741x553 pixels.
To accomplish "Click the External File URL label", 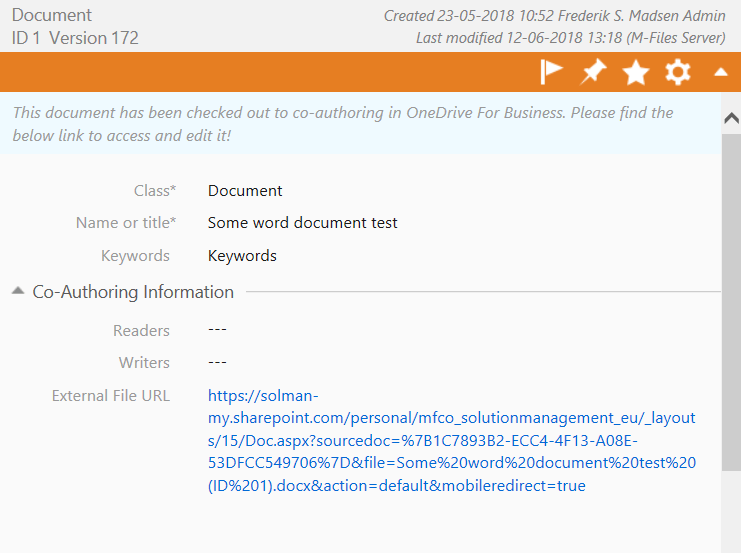I will pos(111,396).
